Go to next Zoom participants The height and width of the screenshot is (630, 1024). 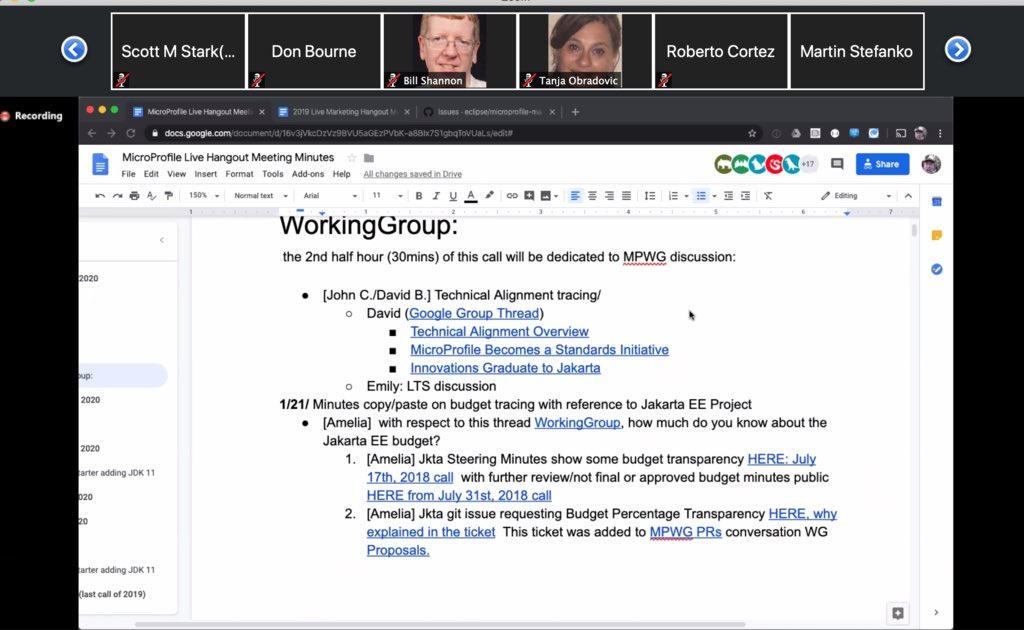click(957, 50)
